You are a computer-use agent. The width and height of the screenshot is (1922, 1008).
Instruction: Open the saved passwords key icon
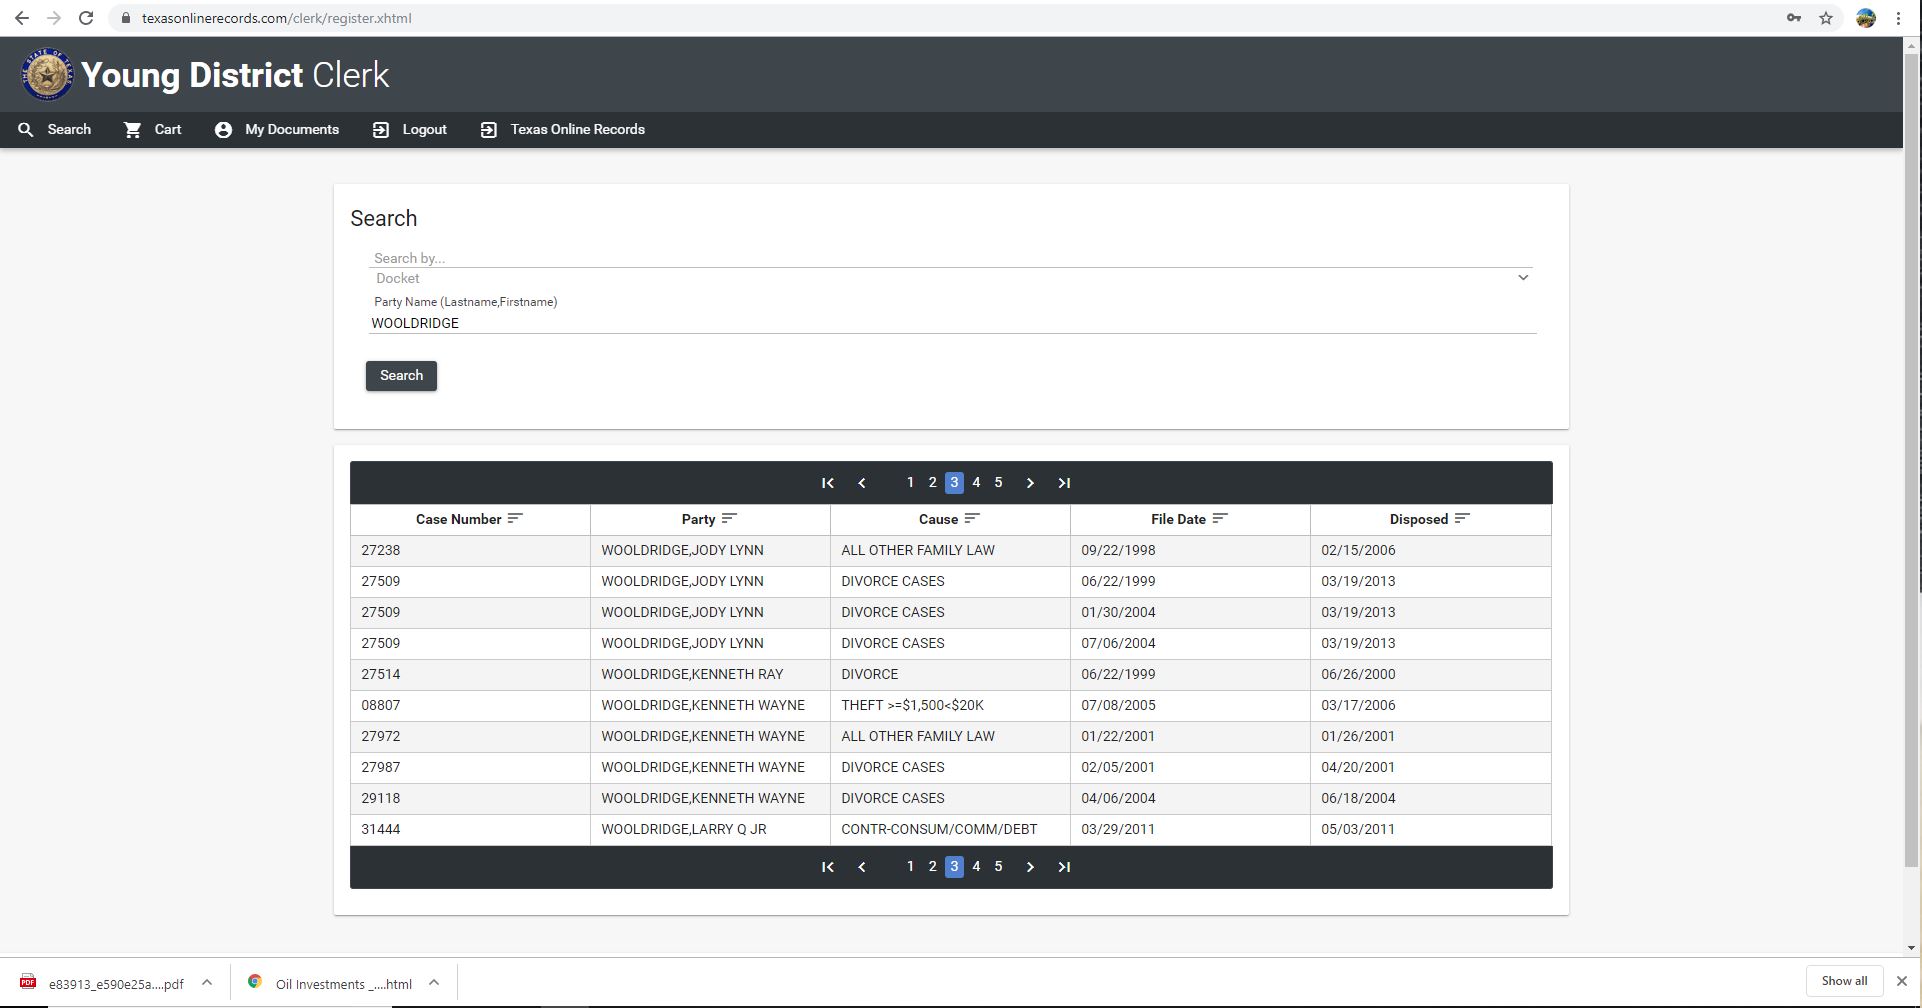point(1794,18)
